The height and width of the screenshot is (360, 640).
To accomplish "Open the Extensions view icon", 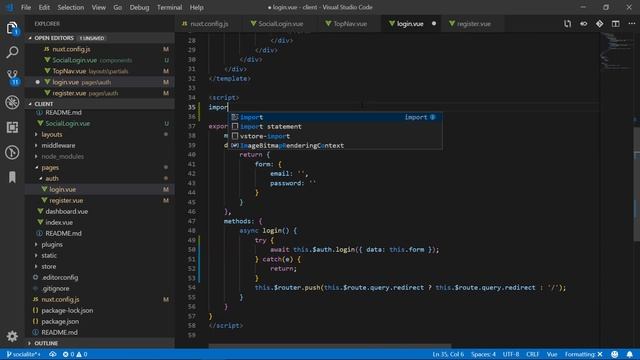I will [12, 127].
